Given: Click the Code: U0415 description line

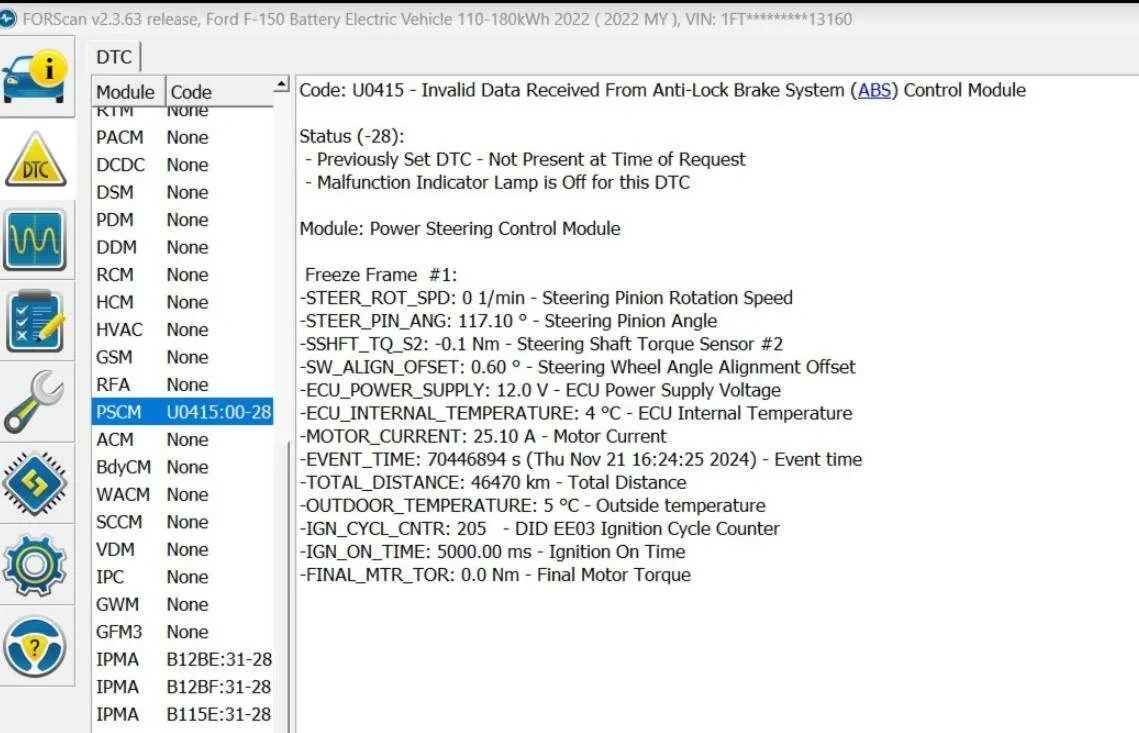Looking at the screenshot, I should click(662, 90).
